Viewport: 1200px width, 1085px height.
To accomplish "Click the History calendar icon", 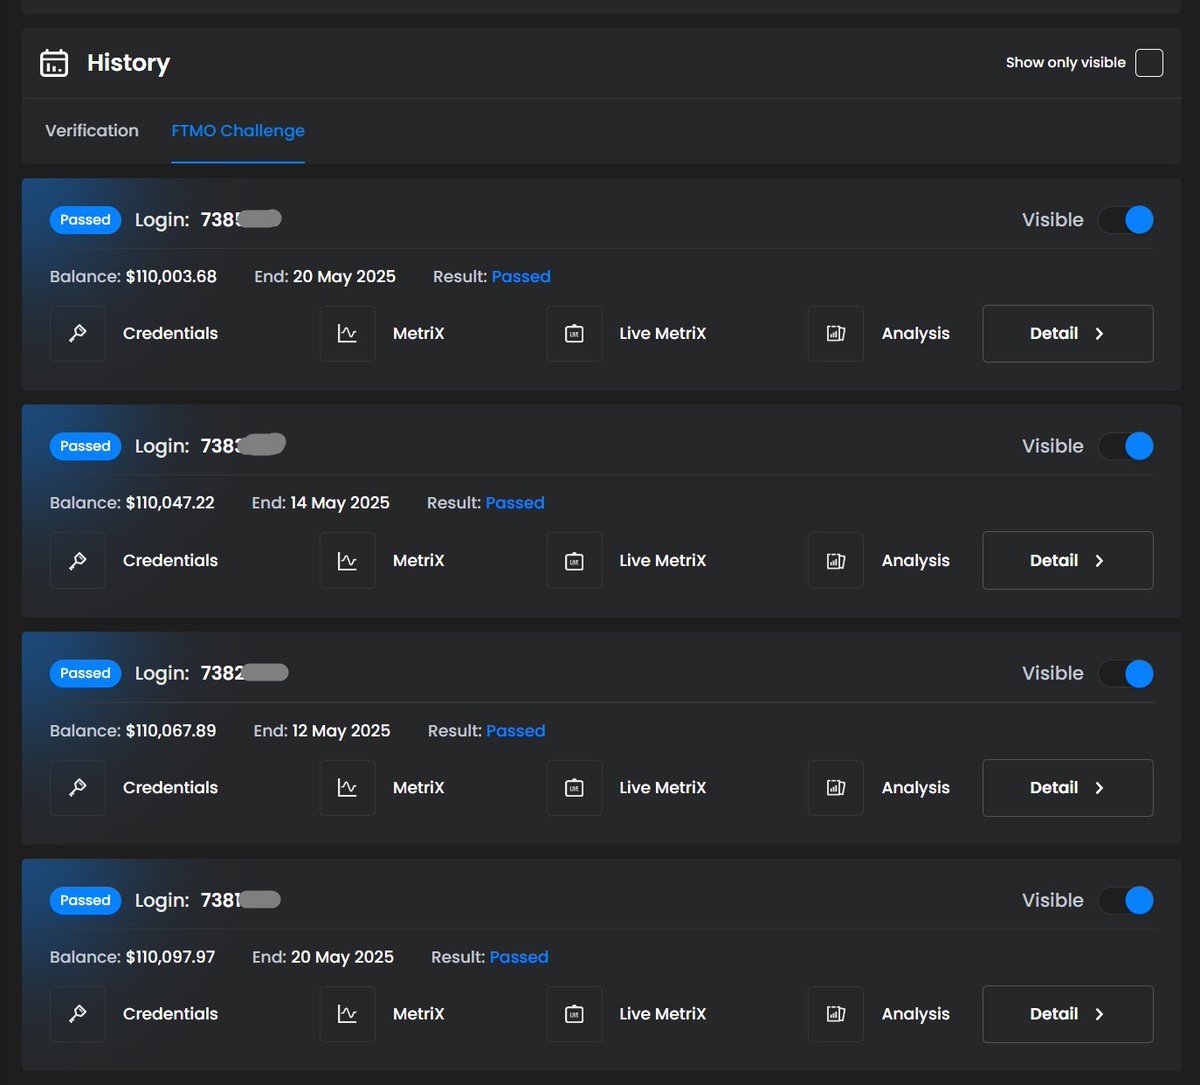I will click(54, 63).
